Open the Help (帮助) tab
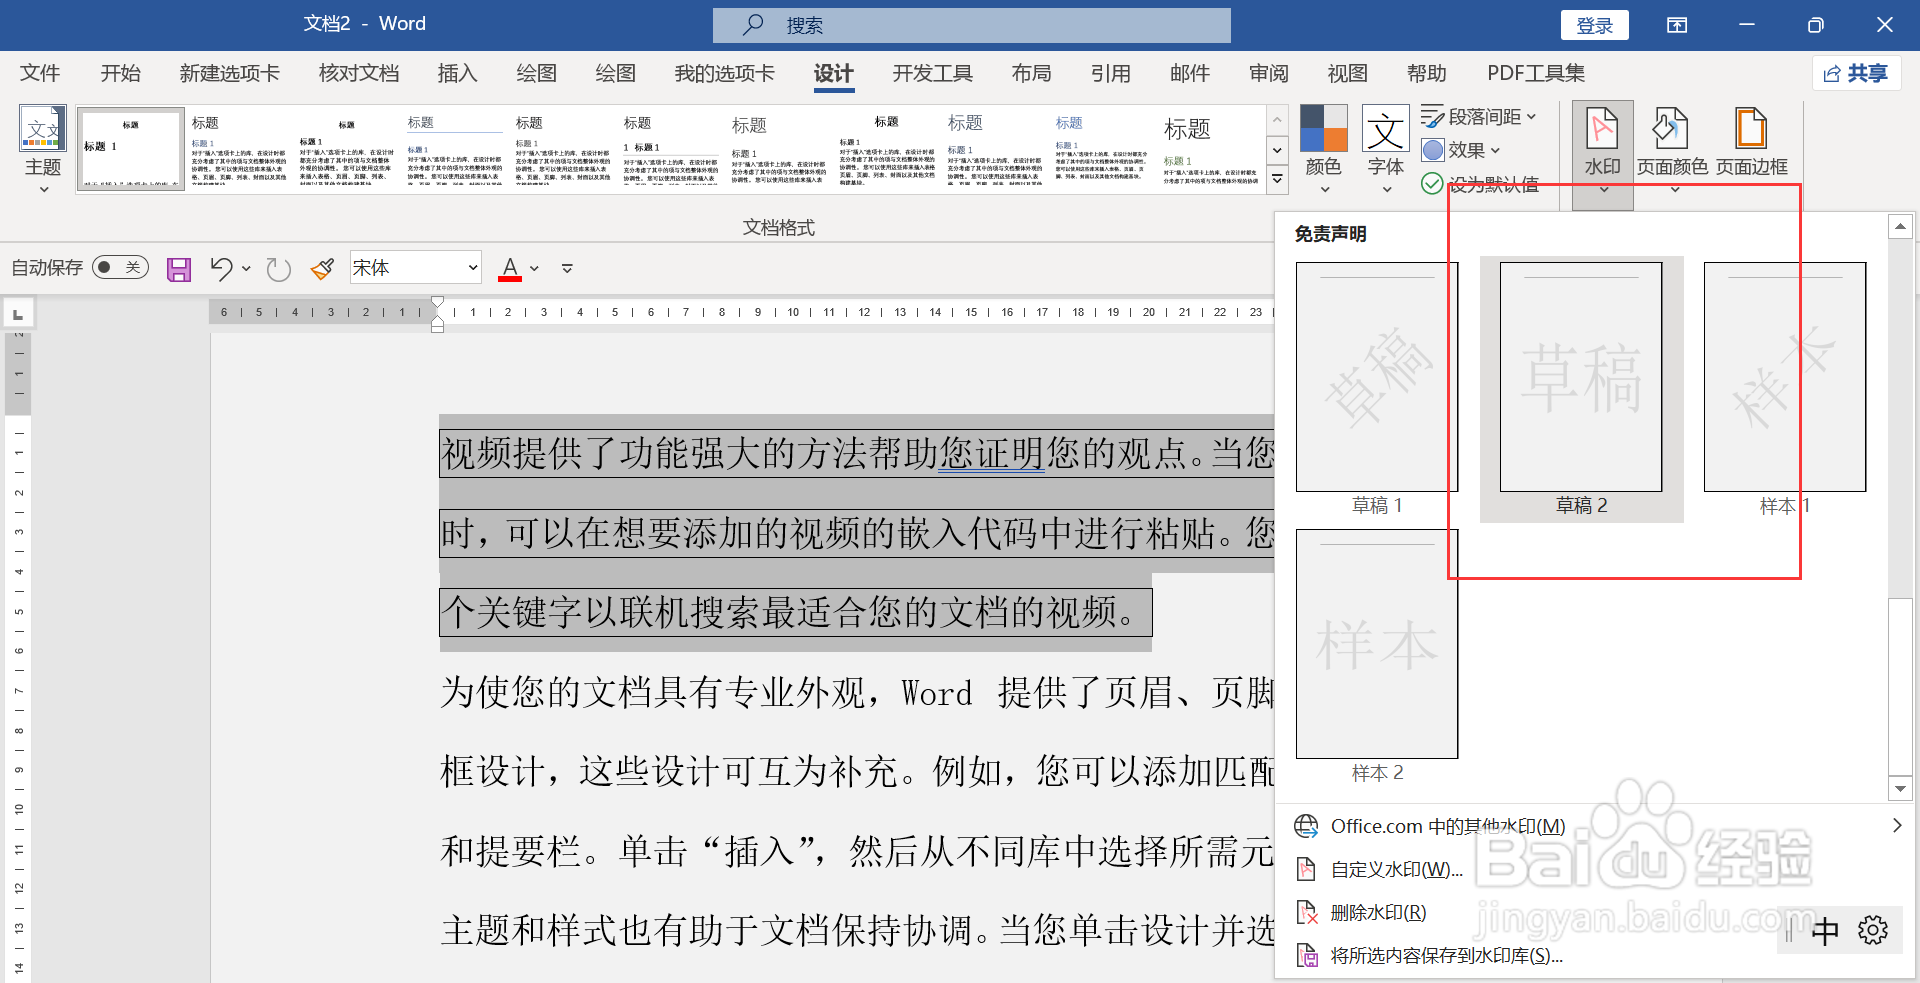 (x=1426, y=73)
